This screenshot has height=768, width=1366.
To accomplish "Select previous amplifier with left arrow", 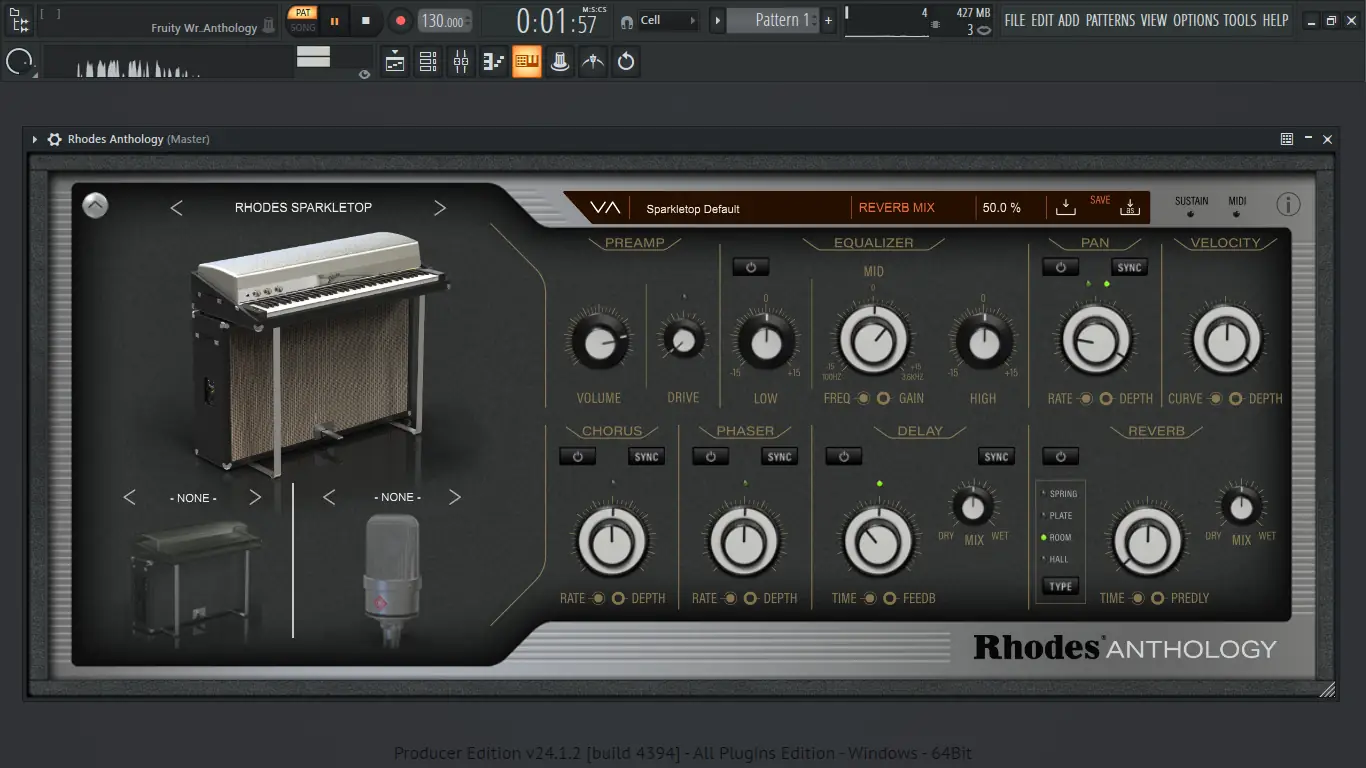I will click(x=129, y=497).
